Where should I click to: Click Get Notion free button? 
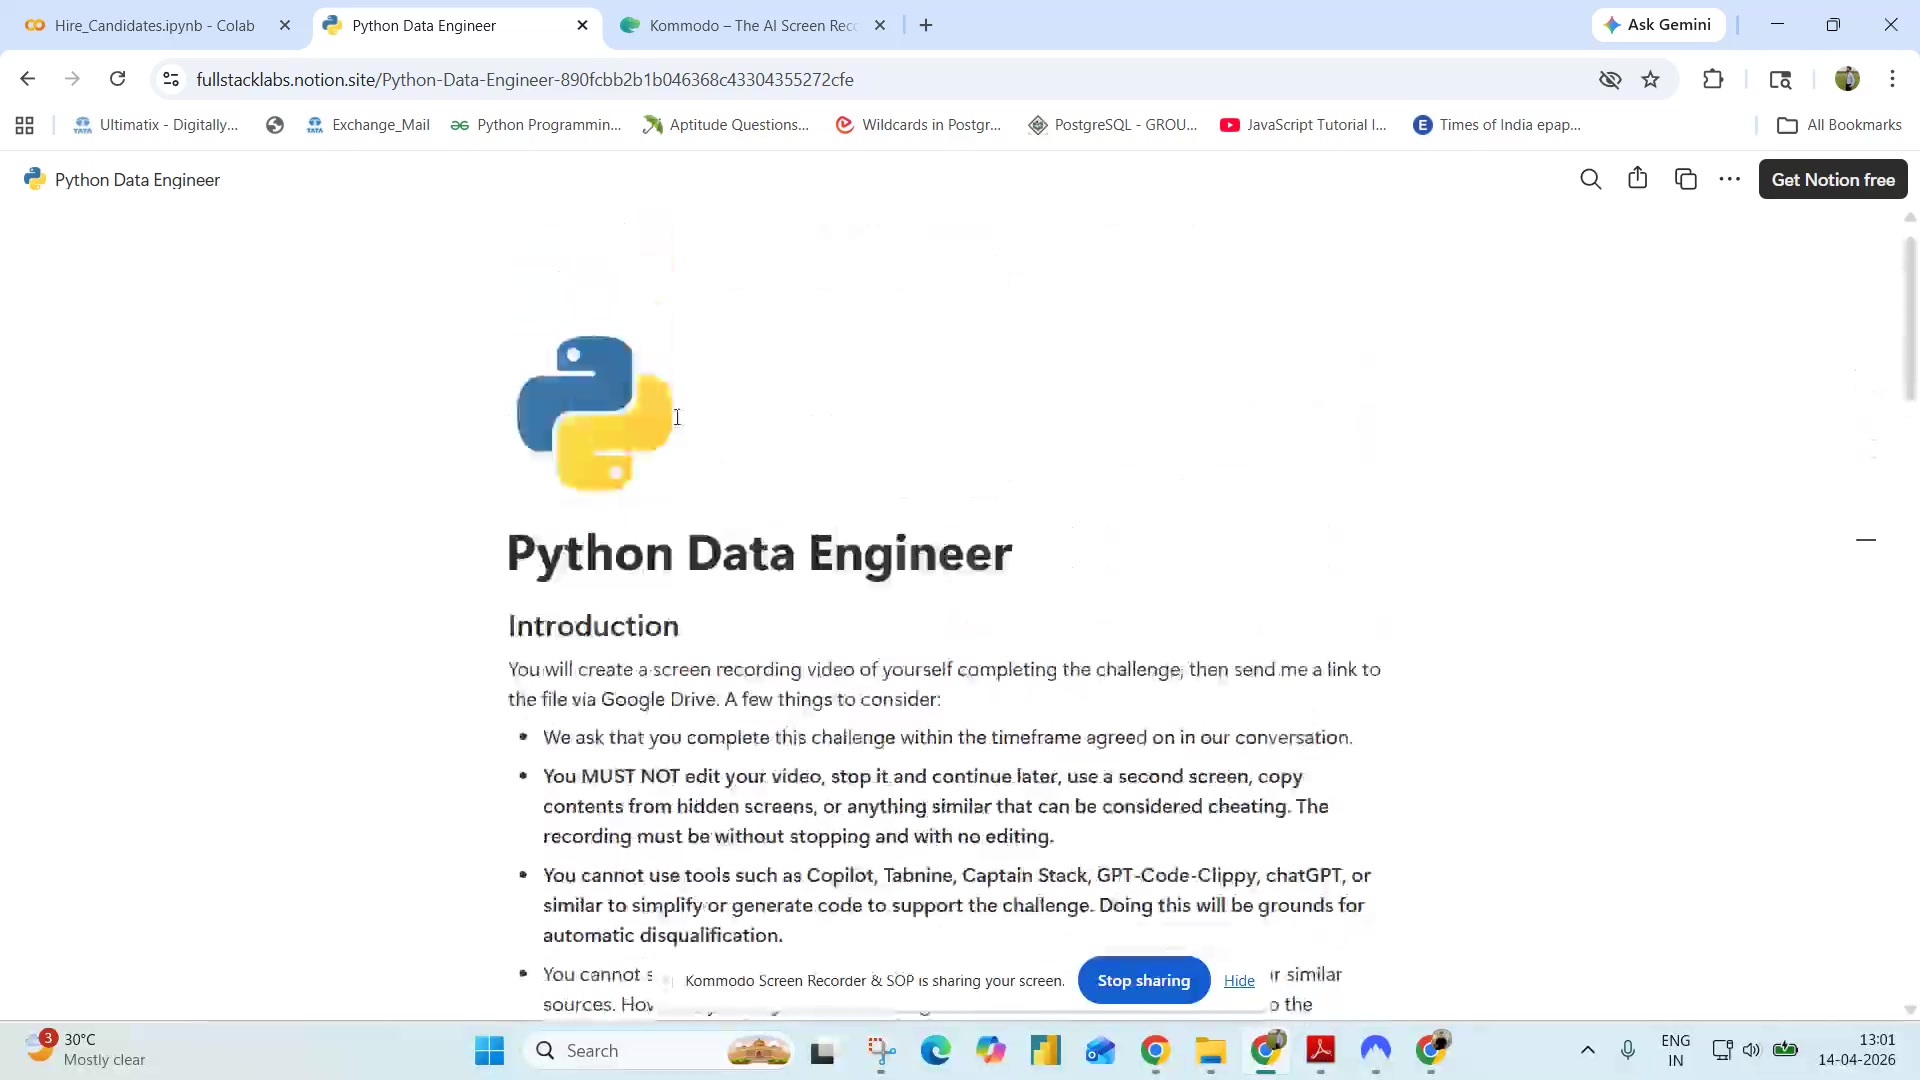[x=1833, y=179]
